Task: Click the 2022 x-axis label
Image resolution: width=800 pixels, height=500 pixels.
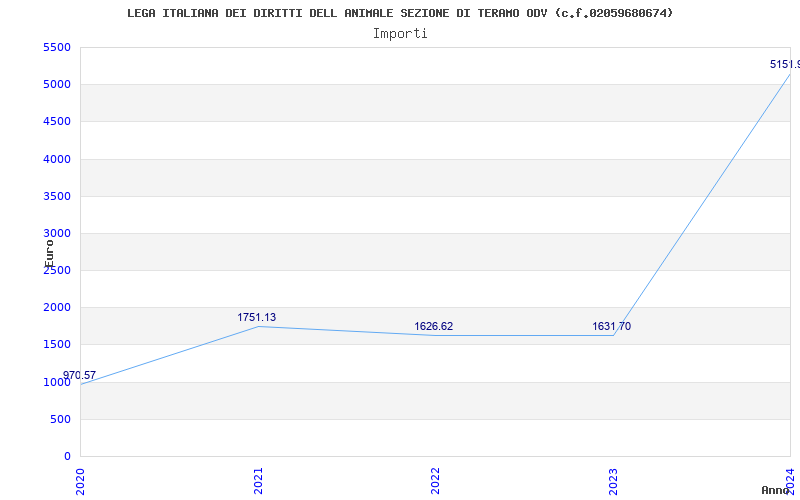Action: pyautogui.click(x=435, y=482)
